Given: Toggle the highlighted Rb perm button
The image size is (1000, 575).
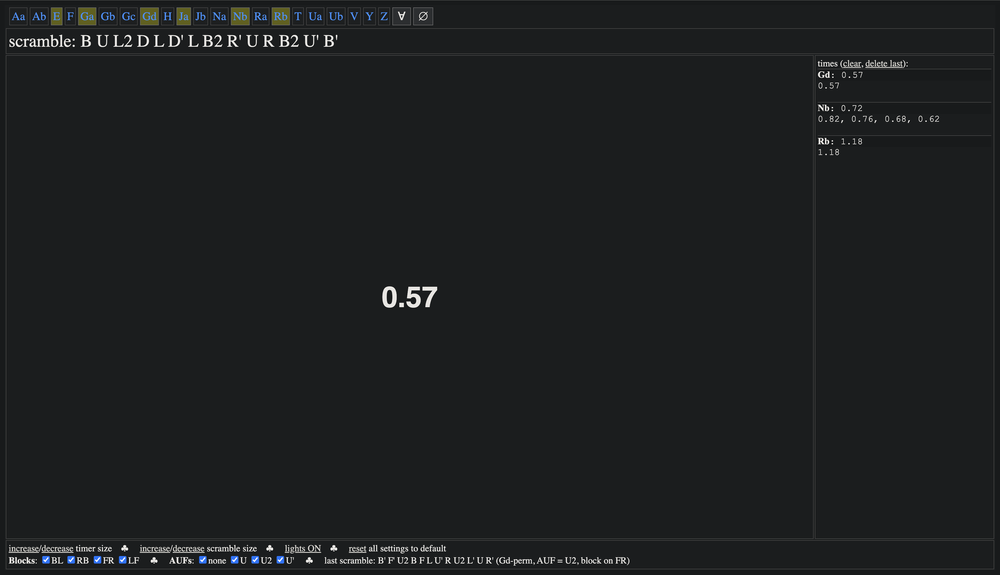Looking at the screenshot, I should [x=281, y=16].
